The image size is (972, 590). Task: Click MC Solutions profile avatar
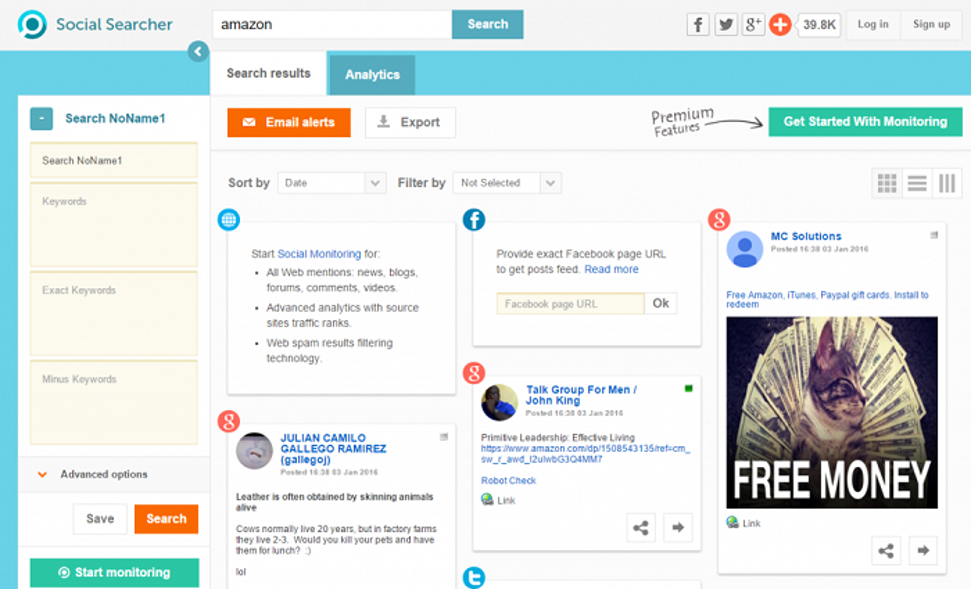click(744, 249)
